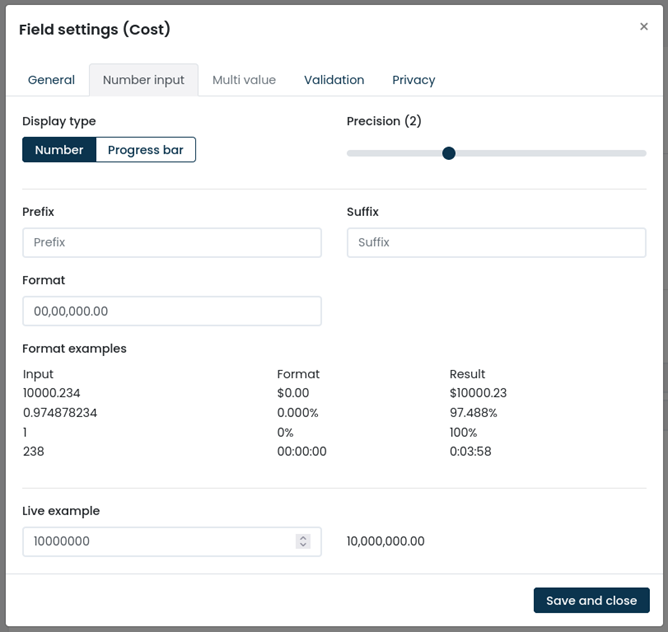This screenshot has width=668, height=632.
Task: Click the $10000.23 result value
Action: click(x=478, y=393)
